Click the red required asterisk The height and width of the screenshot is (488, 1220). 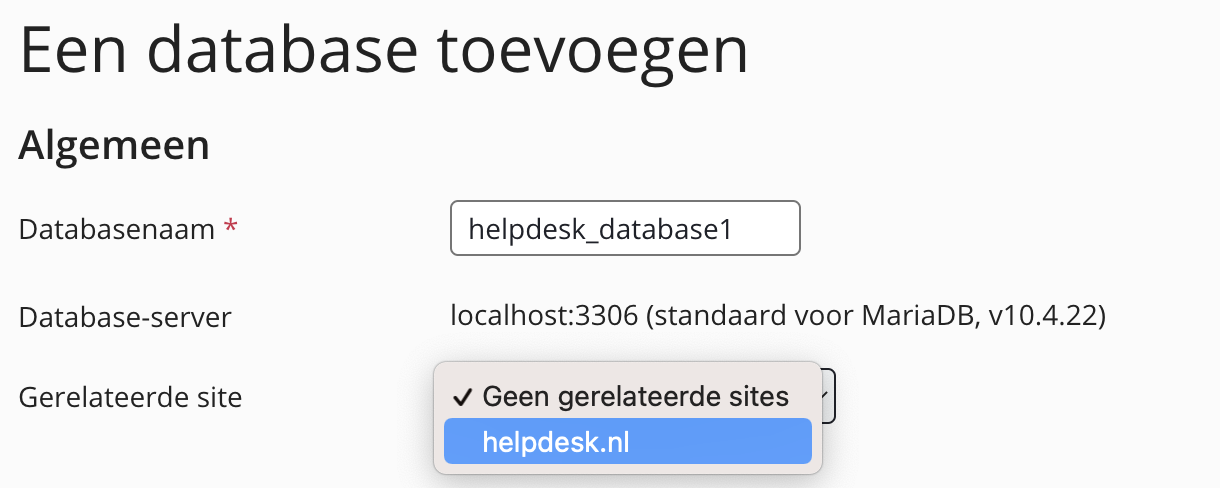coord(231,229)
